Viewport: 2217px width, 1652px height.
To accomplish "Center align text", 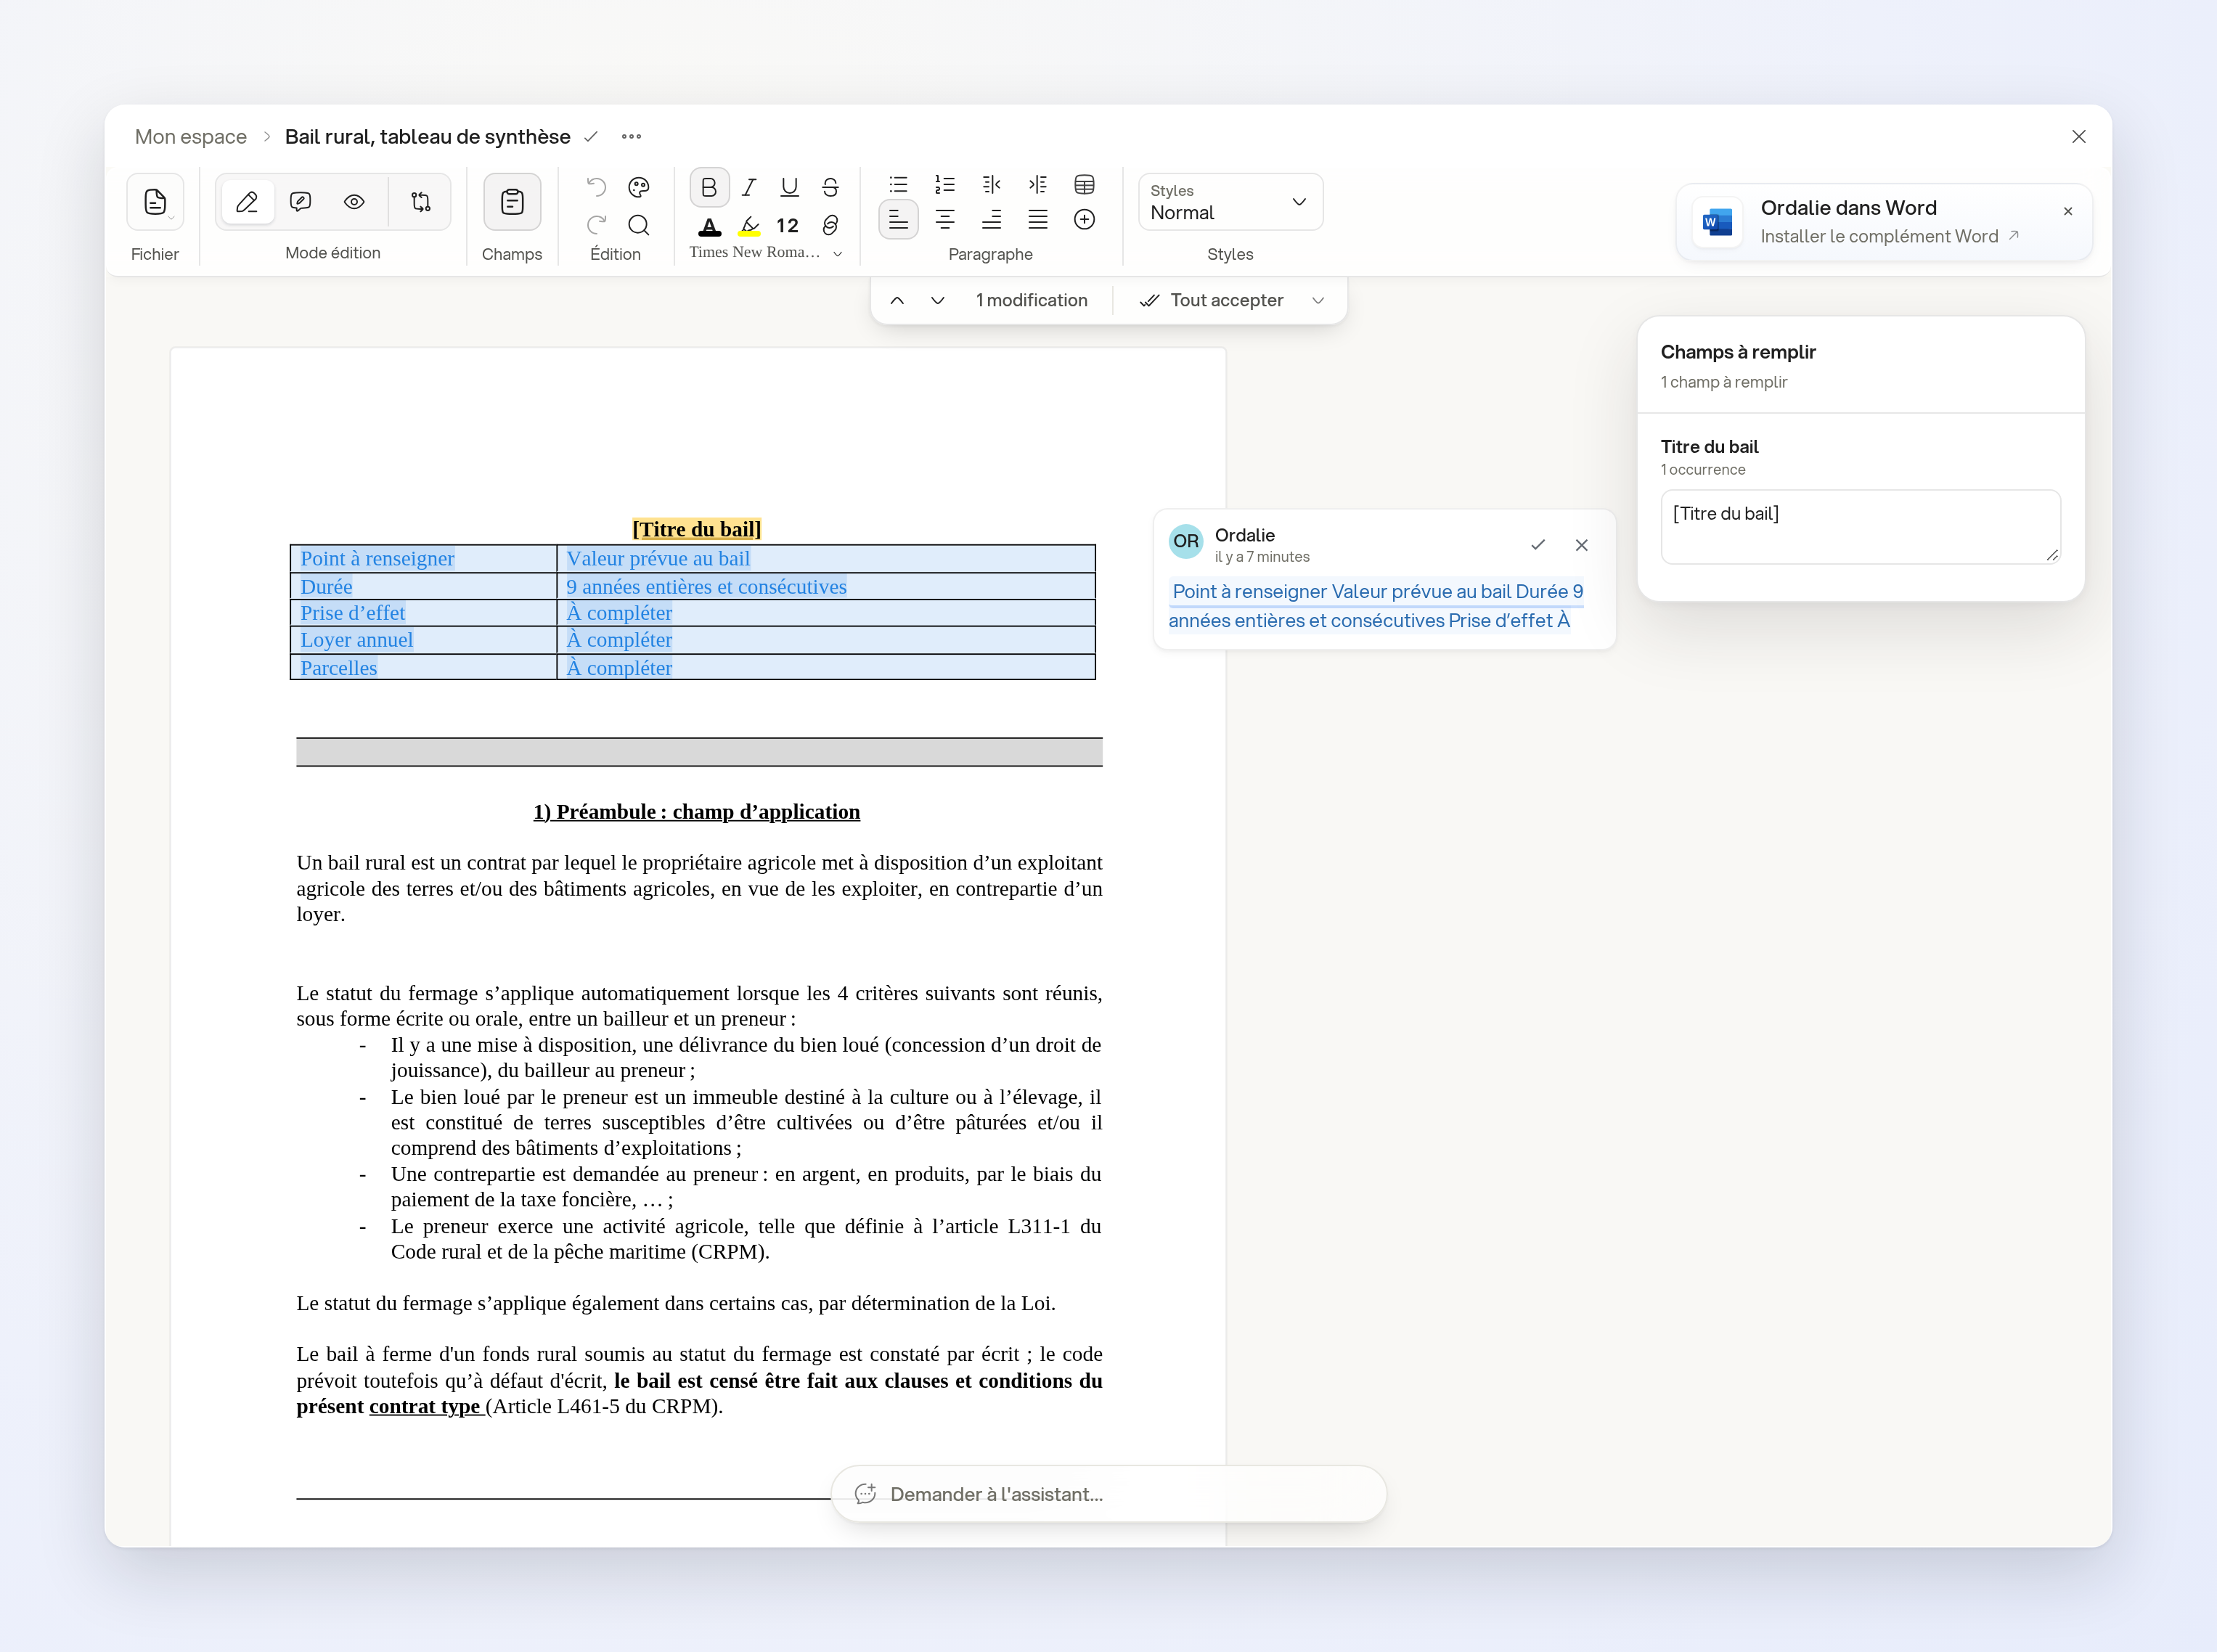I will coord(944,219).
